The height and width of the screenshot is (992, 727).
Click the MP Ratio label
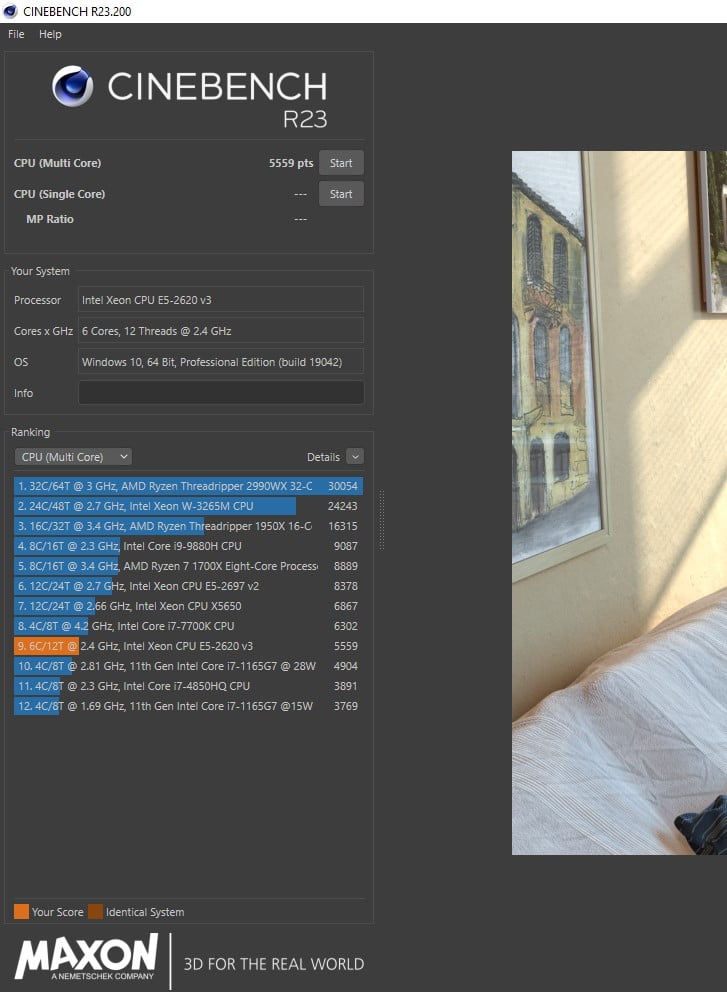point(50,219)
